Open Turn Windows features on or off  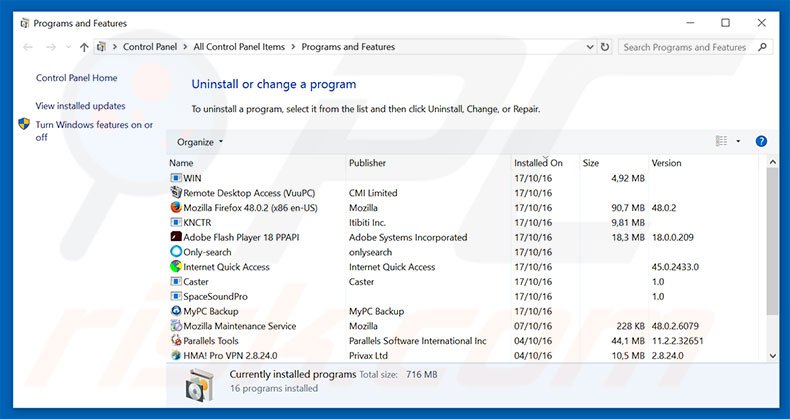pyautogui.click(x=94, y=130)
